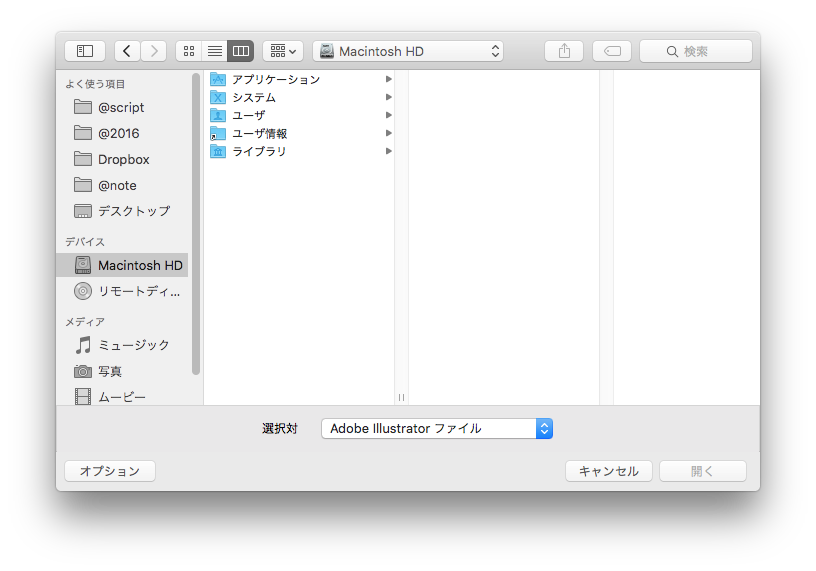The image size is (816, 571).
Task: Toggle the sidebar visibility button
Action: (85, 51)
